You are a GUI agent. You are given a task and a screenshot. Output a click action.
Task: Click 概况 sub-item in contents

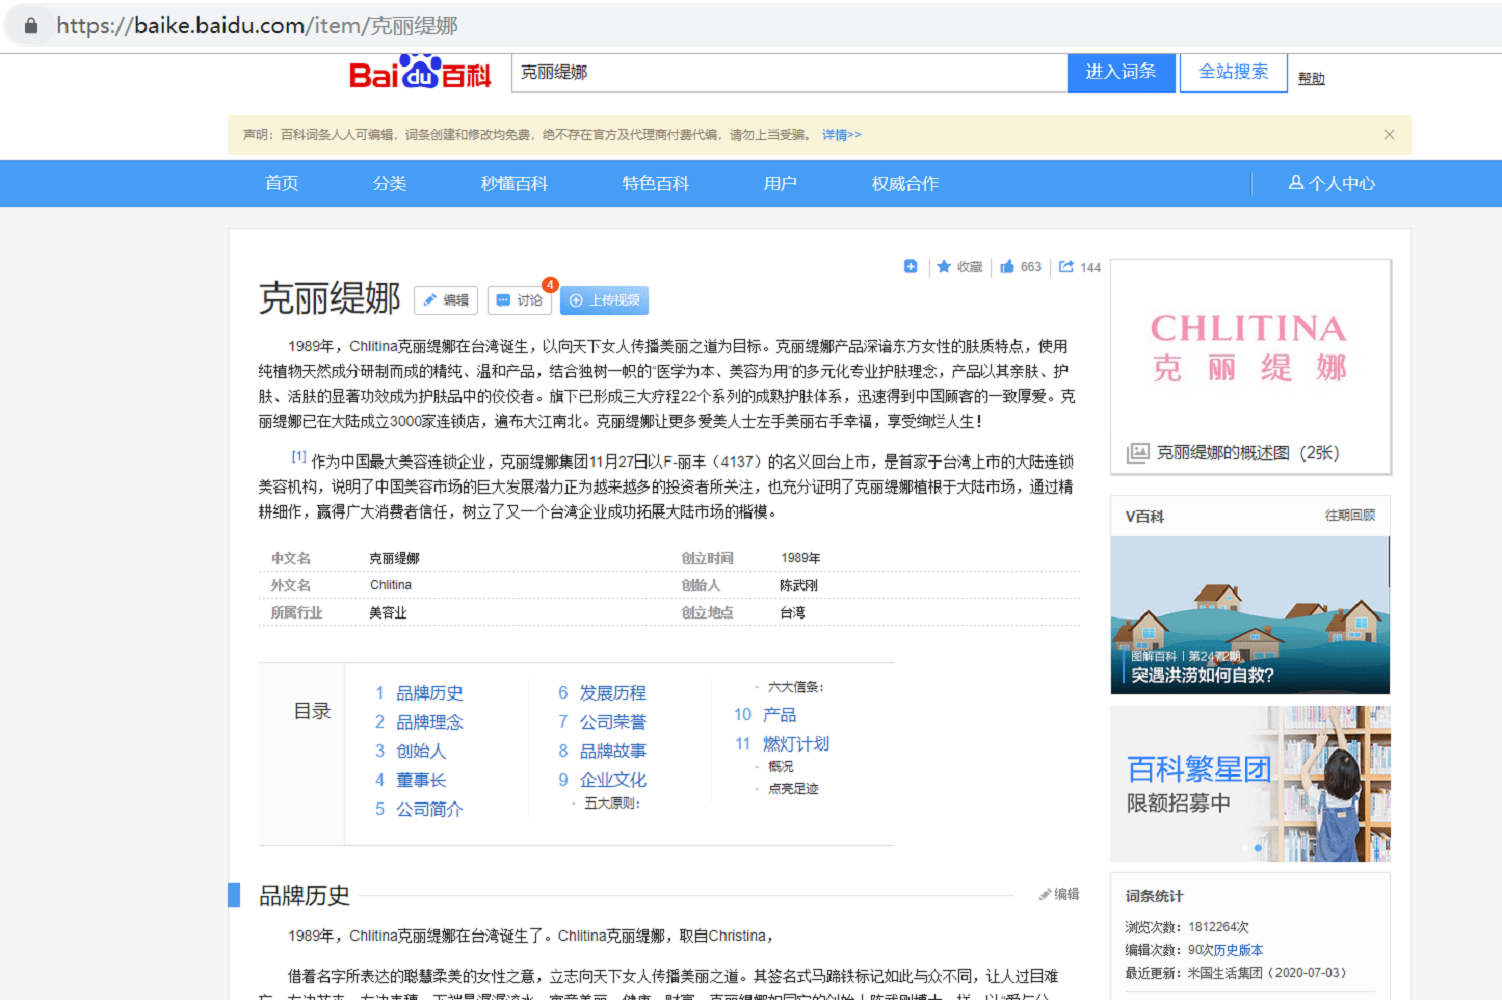[x=781, y=766]
